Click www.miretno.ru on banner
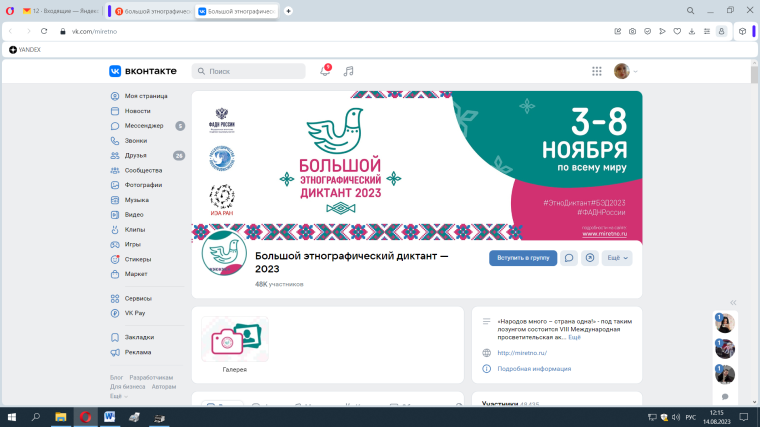Viewport: 760px width, 427px height. (x=604, y=234)
